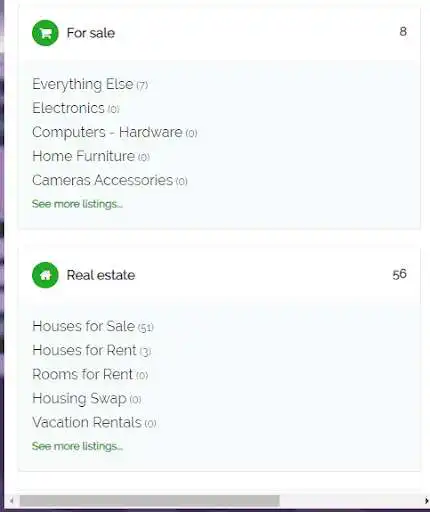430x512 pixels.
Task: Expand See more listings under For sale
Action: (77, 204)
